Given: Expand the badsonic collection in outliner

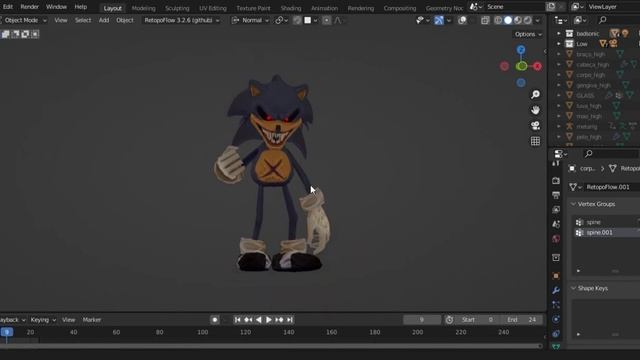Looking at the screenshot, I should tap(559, 33).
